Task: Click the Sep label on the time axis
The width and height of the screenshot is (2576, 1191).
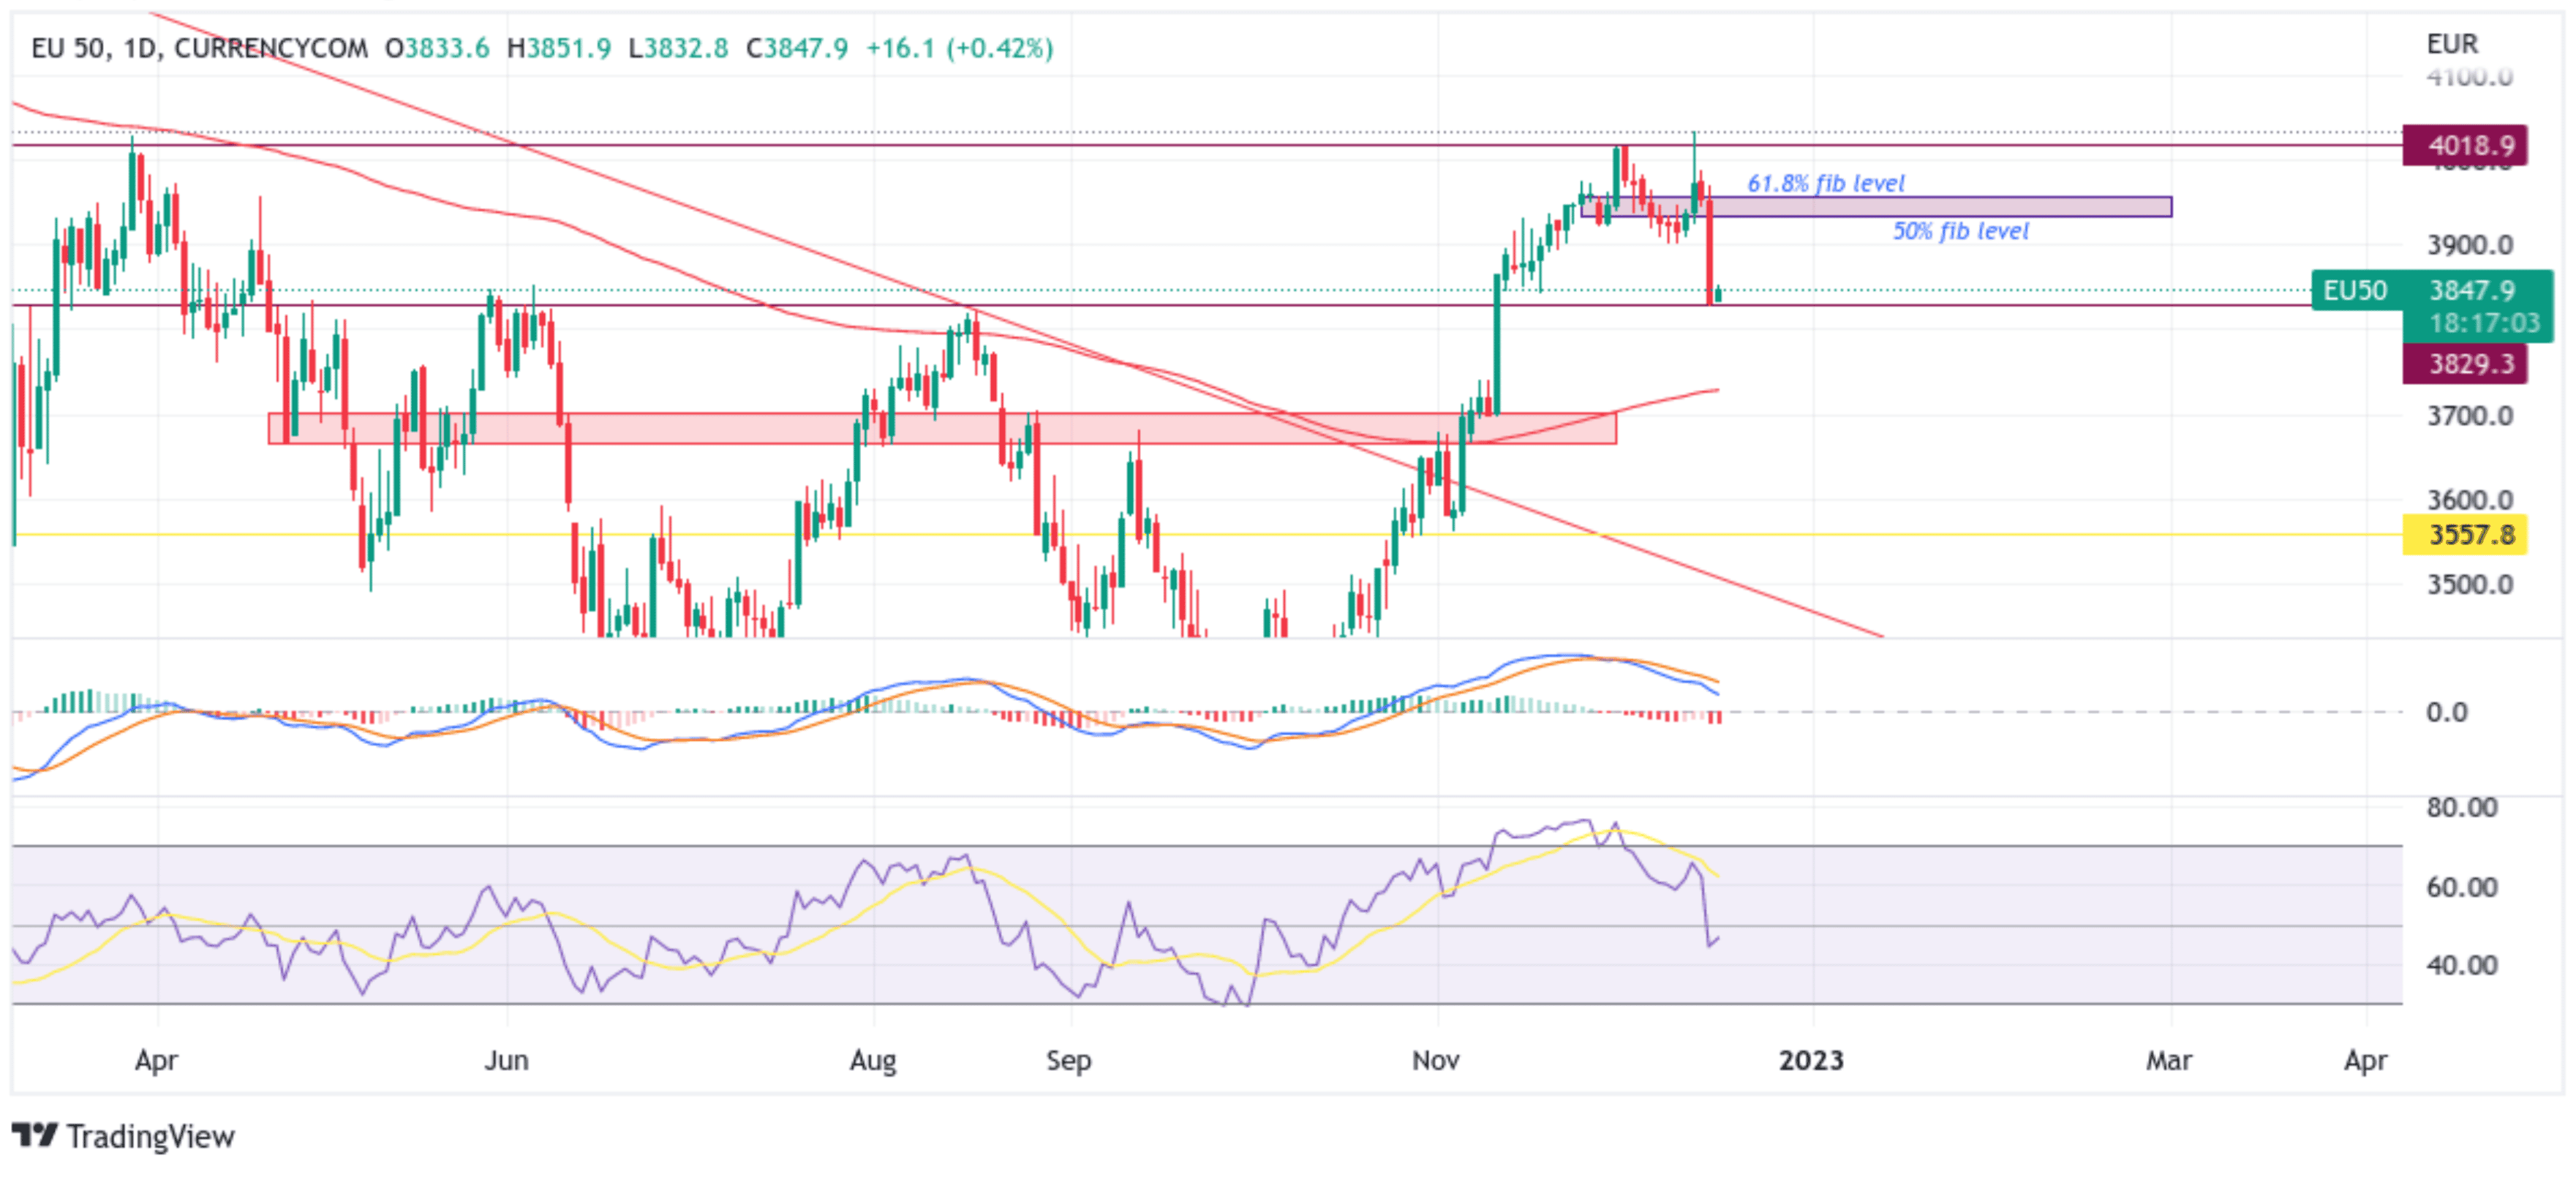Action: [x=1069, y=1061]
